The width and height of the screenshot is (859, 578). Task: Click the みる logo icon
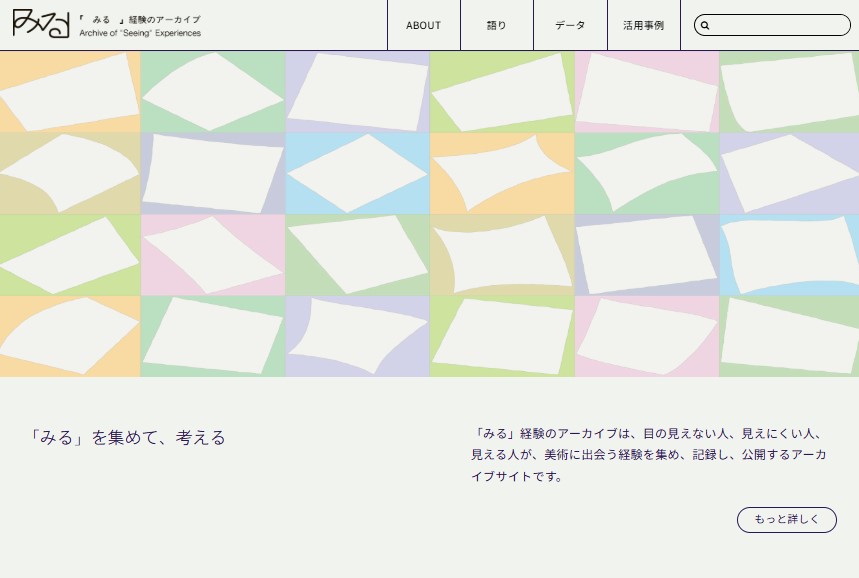pos(41,24)
